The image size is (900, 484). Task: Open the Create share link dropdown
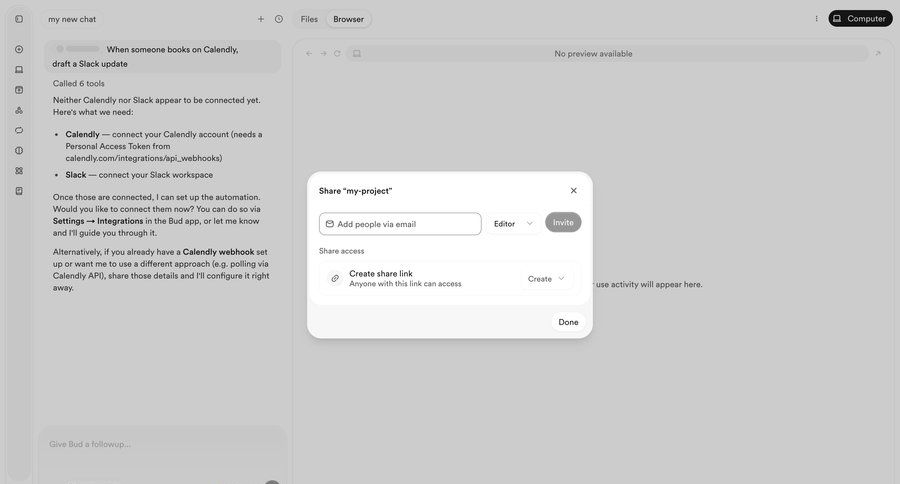pyautogui.click(x=546, y=279)
